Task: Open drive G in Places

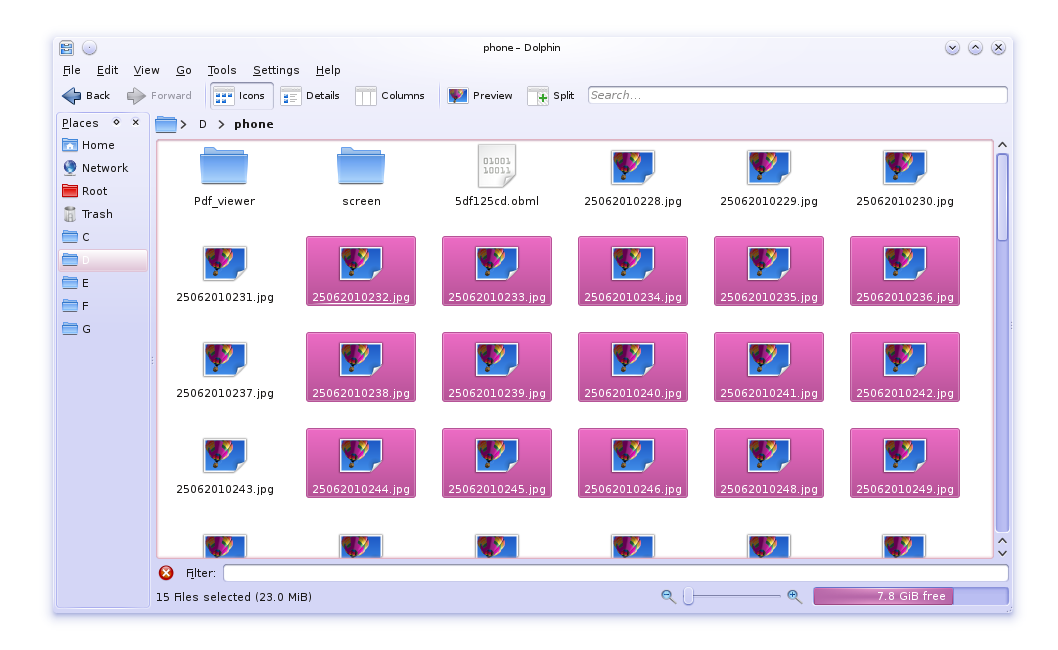Action: click(103, 329)
